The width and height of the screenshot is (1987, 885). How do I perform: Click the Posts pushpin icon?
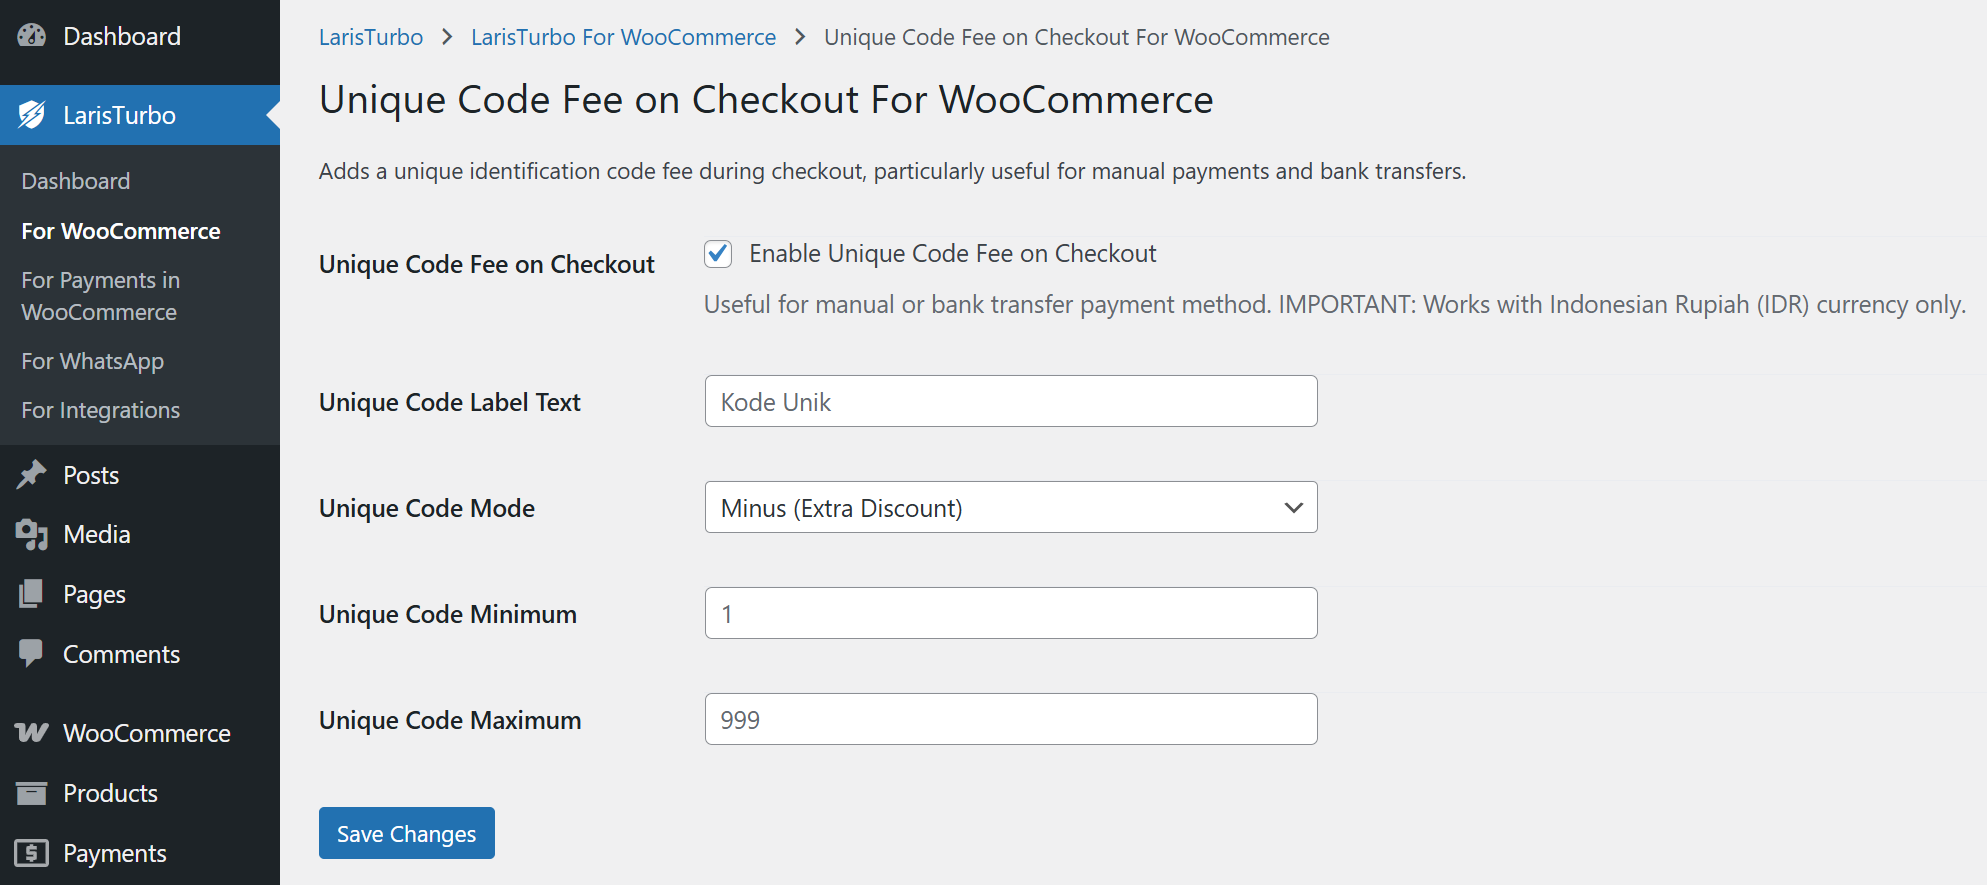[x=31, y=475]
